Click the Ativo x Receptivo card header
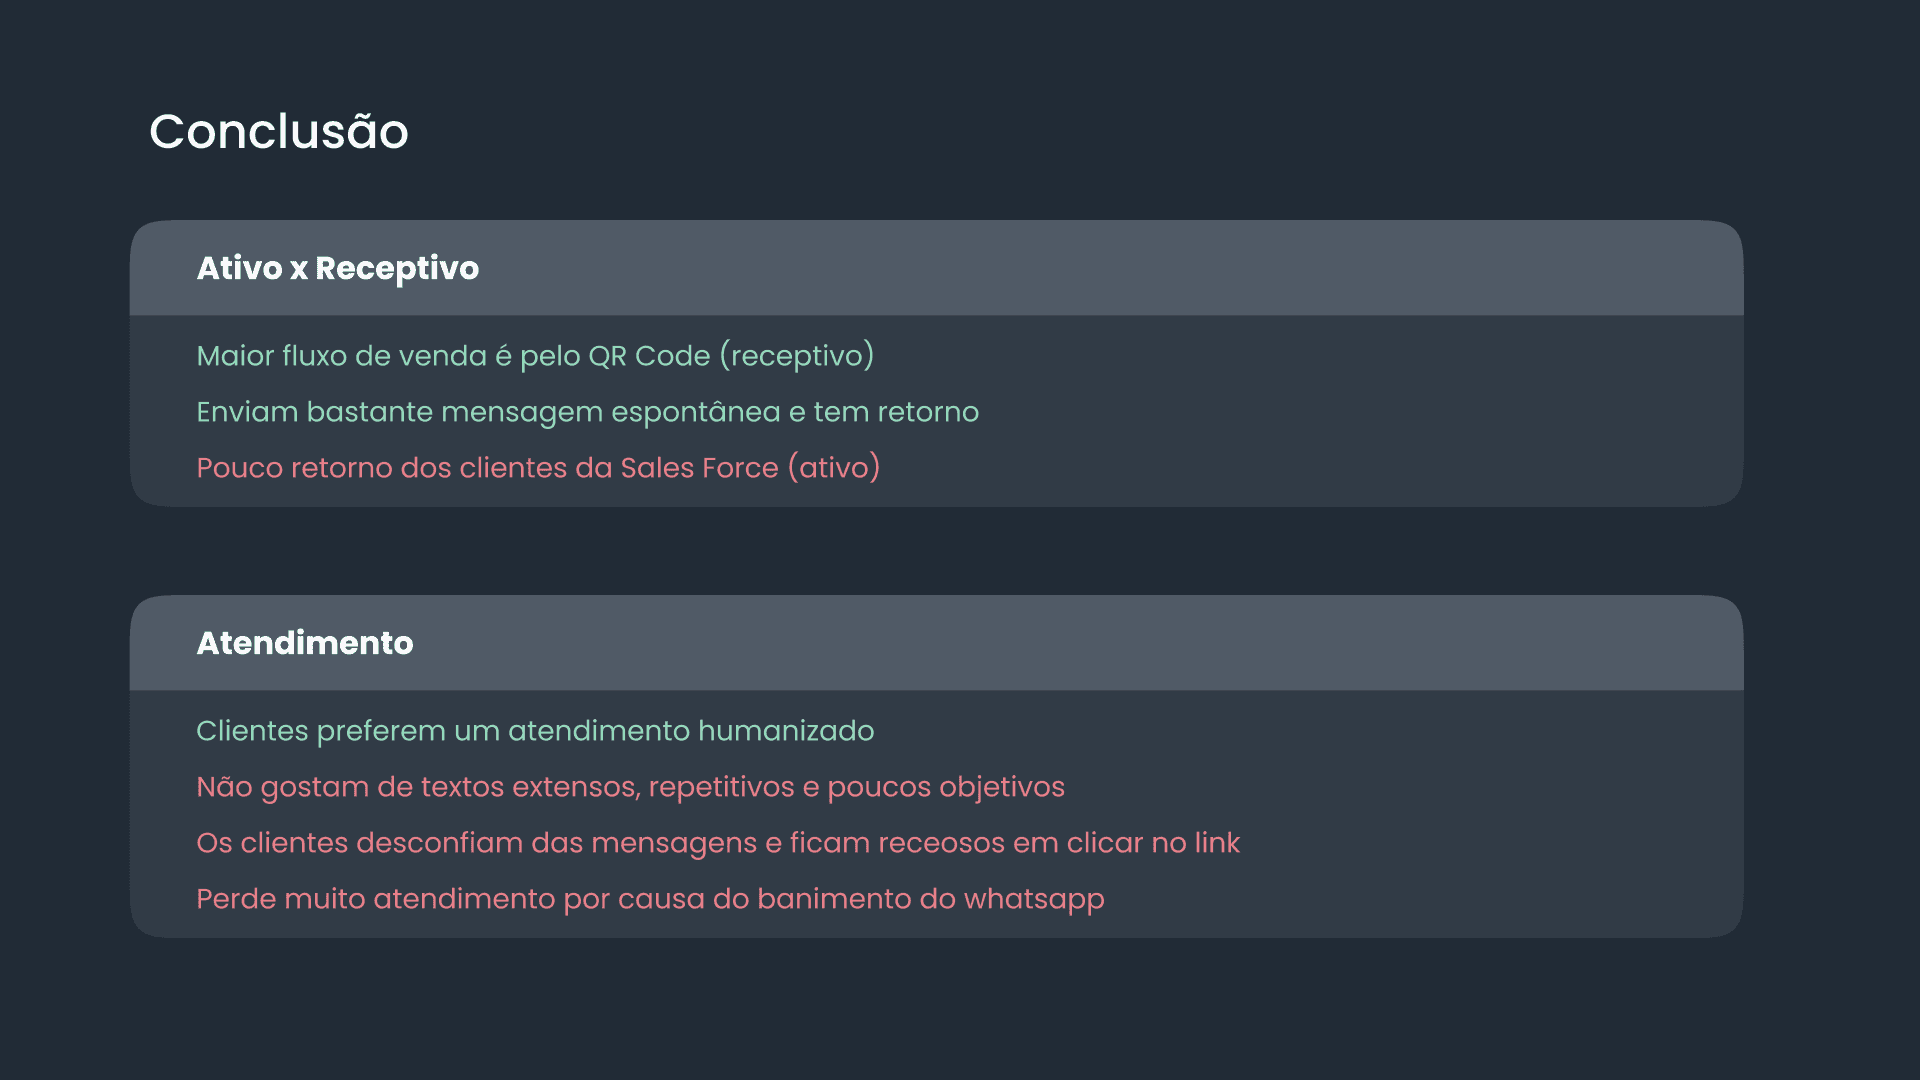This screenshot has width=1920, height=1080. [936, 268]
